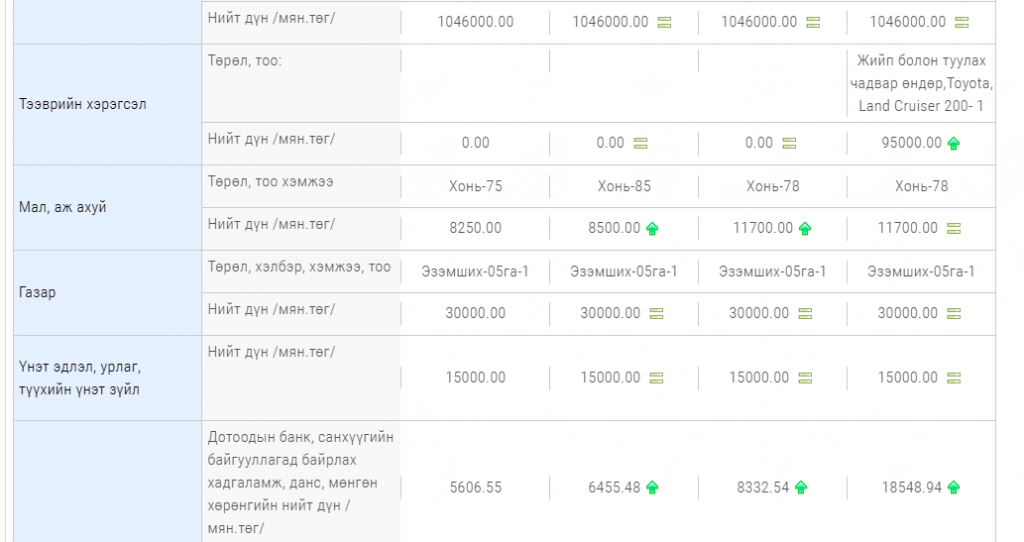Select the Тээврийн хэрэгсэл row header
This screenshot has width=1024, height=542.
(x=83, y=104)
